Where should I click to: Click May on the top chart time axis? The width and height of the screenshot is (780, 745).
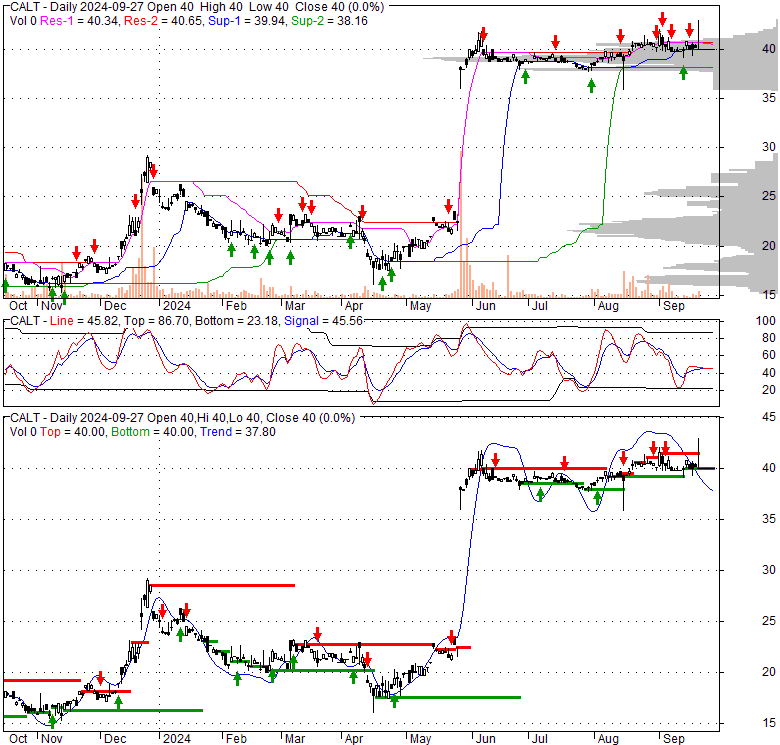(x=420, y=306)
